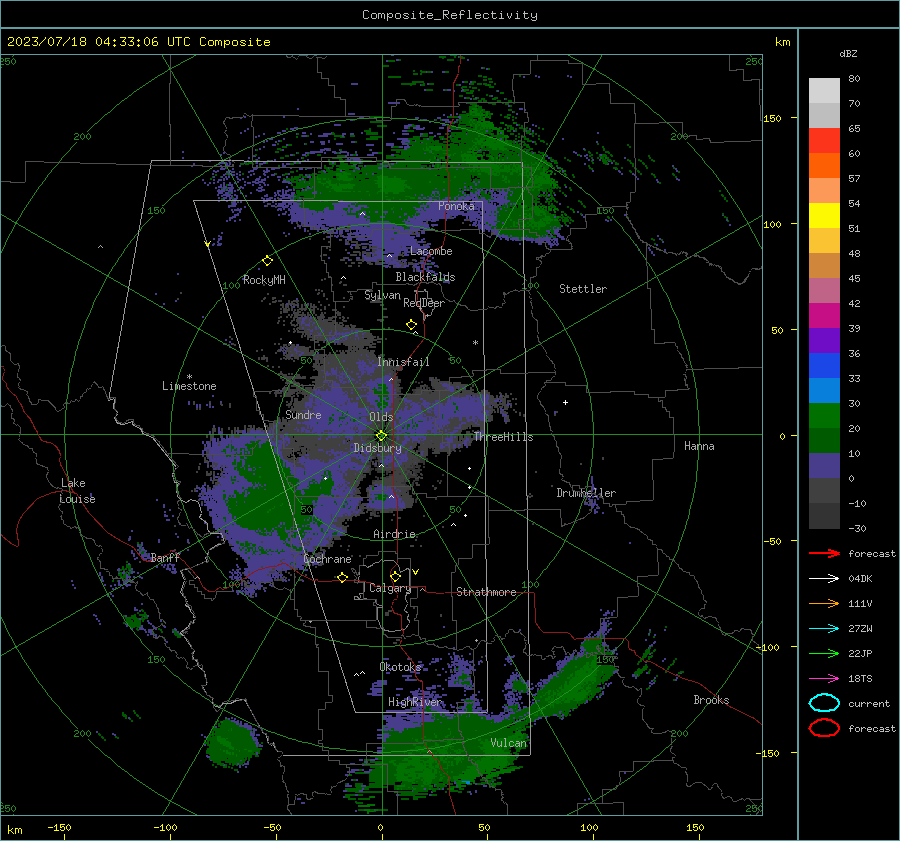Click the RedDeer city label
The height and width of the screenshot is (841, 900).
click(424, 303)
